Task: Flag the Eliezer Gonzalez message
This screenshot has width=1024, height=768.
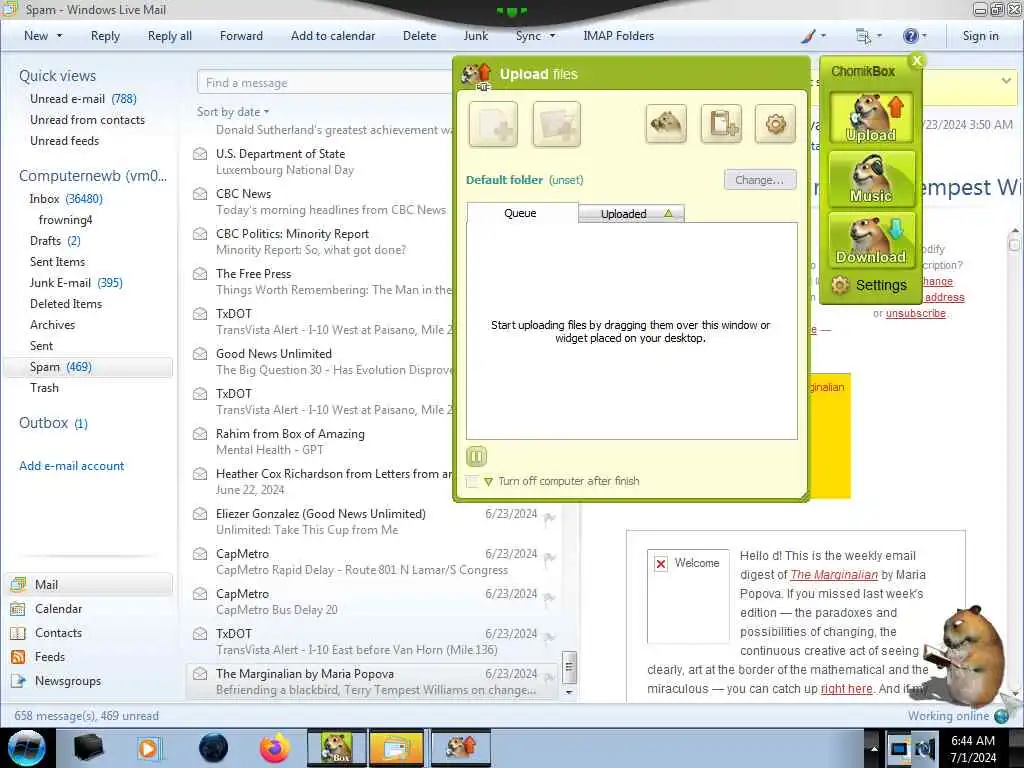Action: click(549, 518)
